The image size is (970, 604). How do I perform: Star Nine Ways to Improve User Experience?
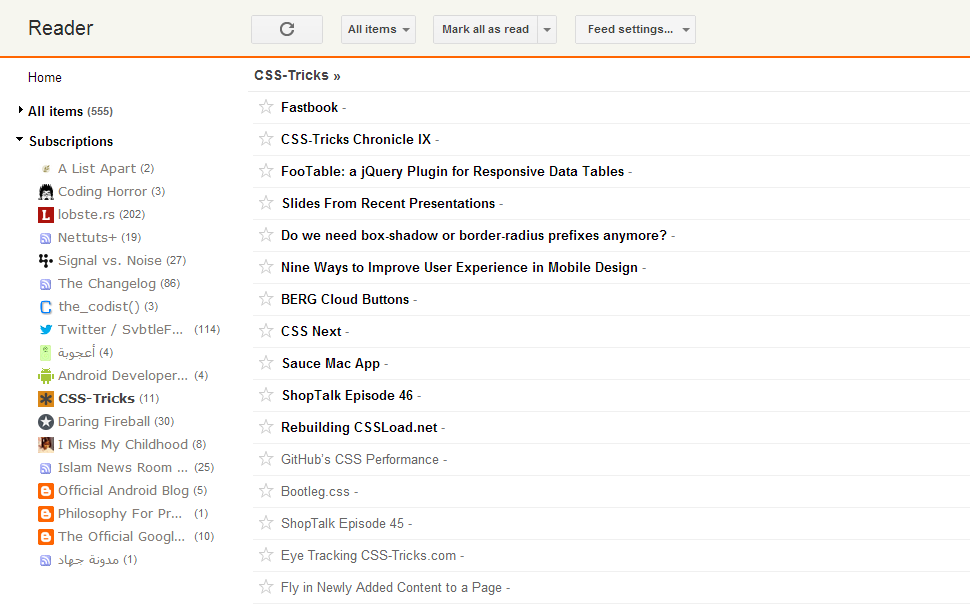(x=266, y=267)
